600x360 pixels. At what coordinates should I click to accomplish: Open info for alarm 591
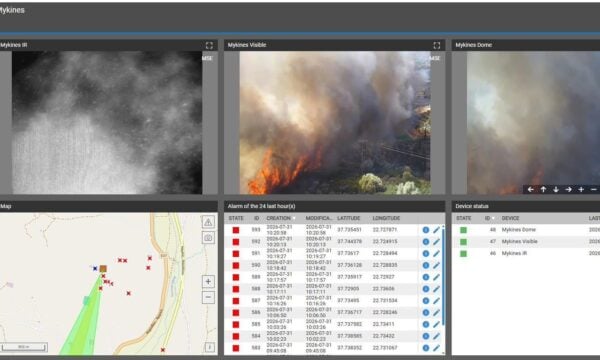point(426,254)
